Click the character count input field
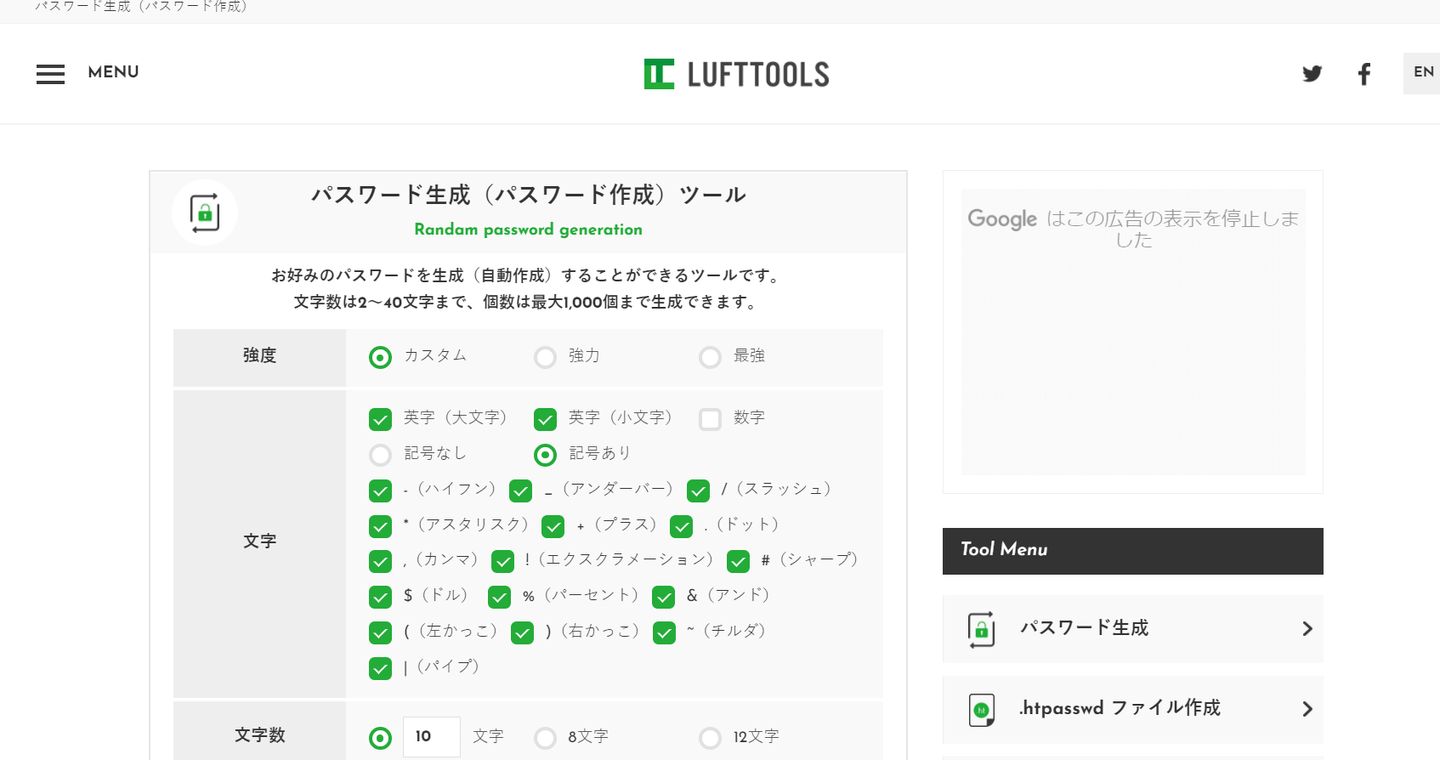Viewport: 1440px width, 760px height. pos(431,737)
